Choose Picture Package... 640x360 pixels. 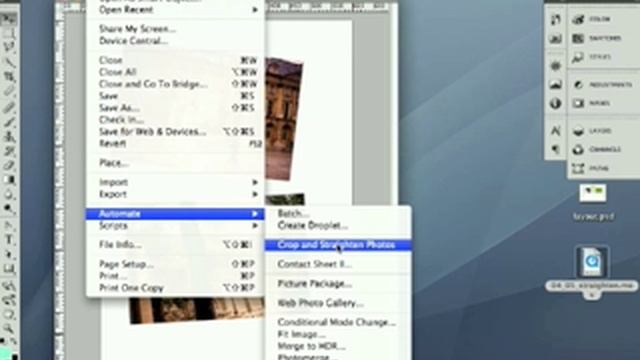[338, 284]
